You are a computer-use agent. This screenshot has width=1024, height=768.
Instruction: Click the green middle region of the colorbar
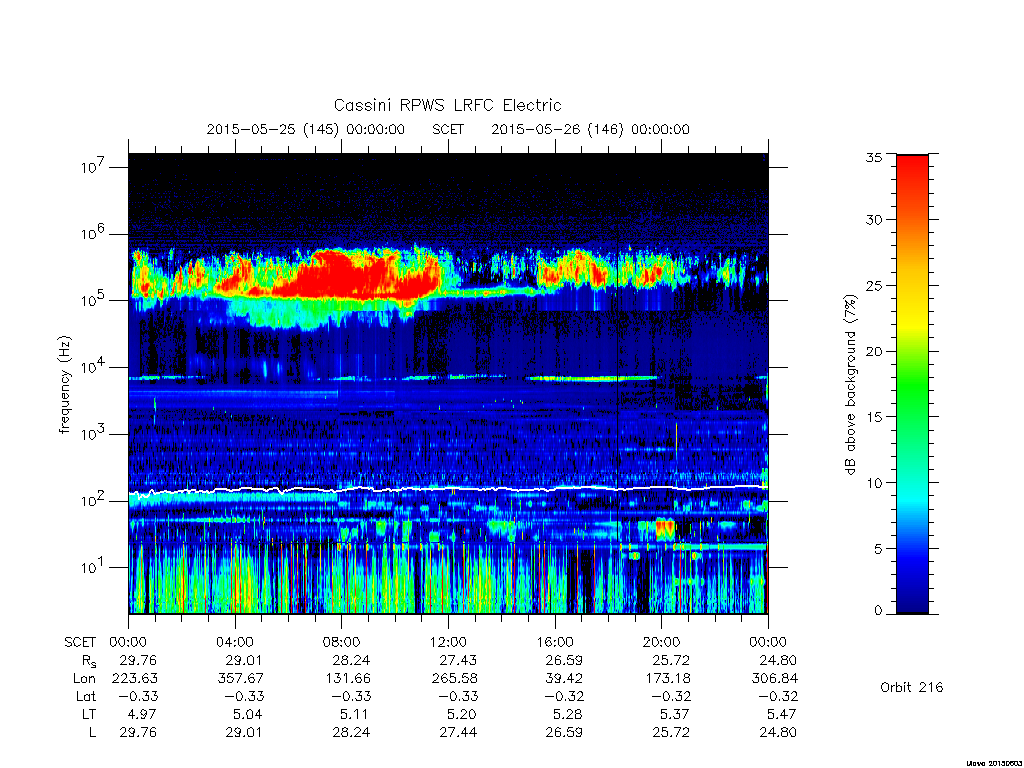(912, 385)
